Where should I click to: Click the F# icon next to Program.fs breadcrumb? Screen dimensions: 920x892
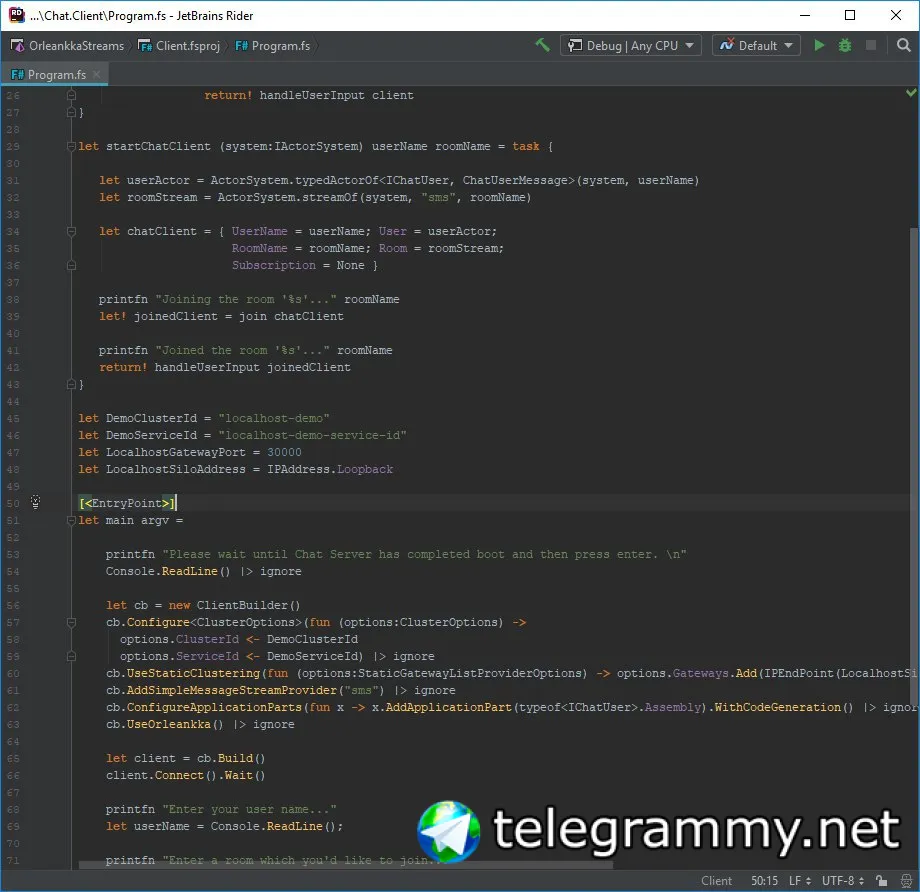(x=241, y=46)
